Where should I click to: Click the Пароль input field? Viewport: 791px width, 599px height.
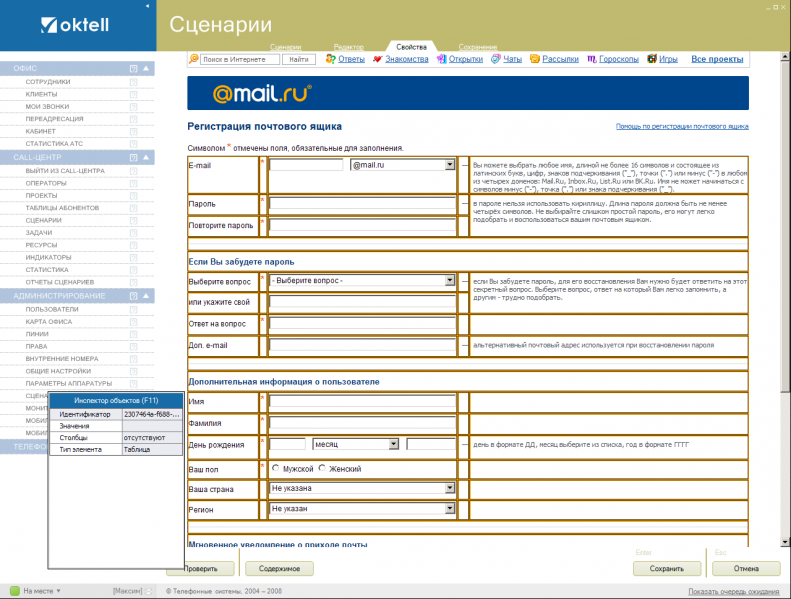click(362, 204)
